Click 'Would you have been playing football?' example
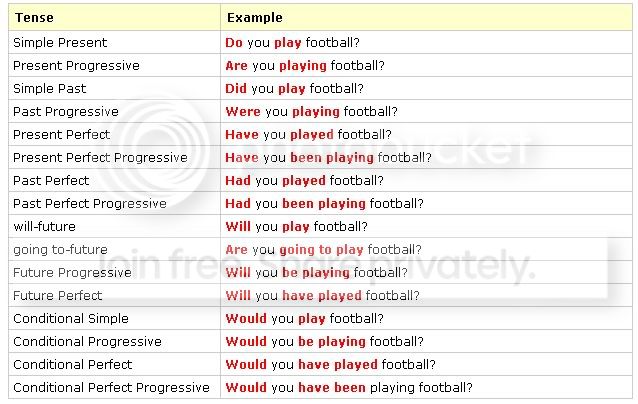The height and width of the screenshot is (404, 638). [x=349, y=388]
